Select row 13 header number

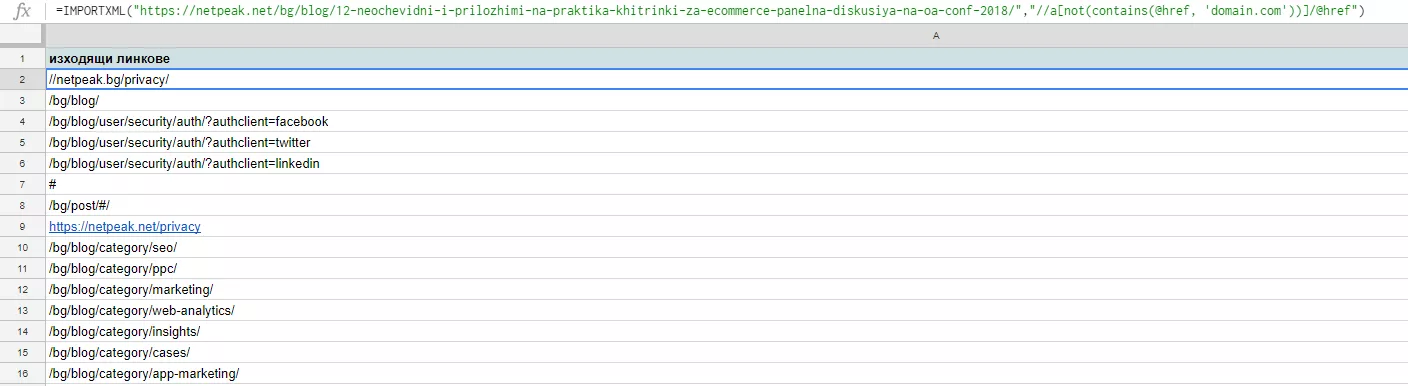click(x=22, y=311)
